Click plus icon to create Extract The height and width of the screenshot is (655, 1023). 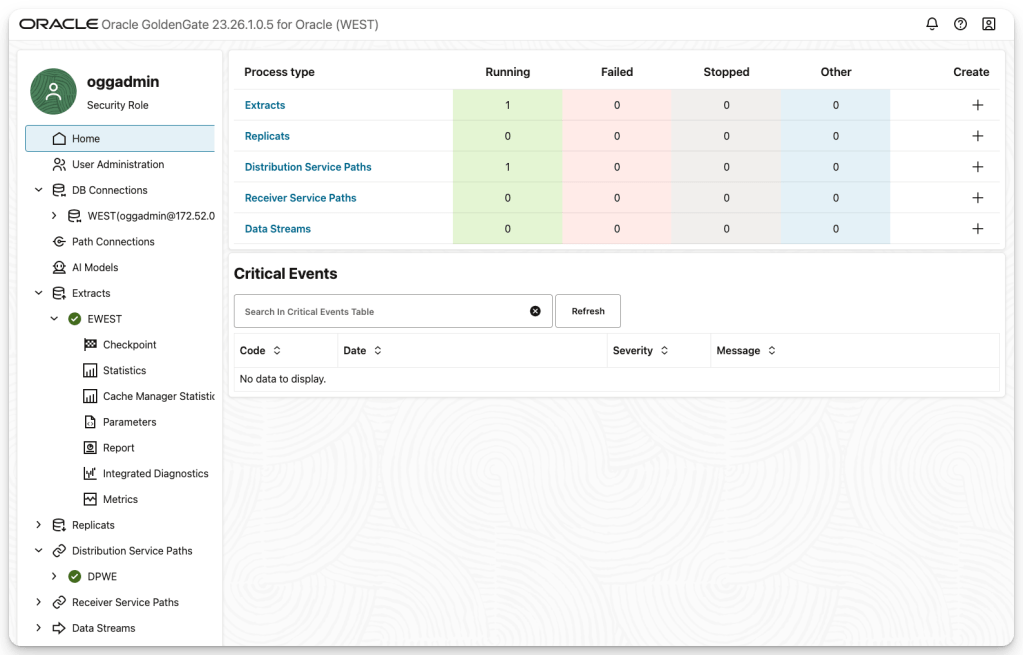pyautogui.click(x=977, y=105)
